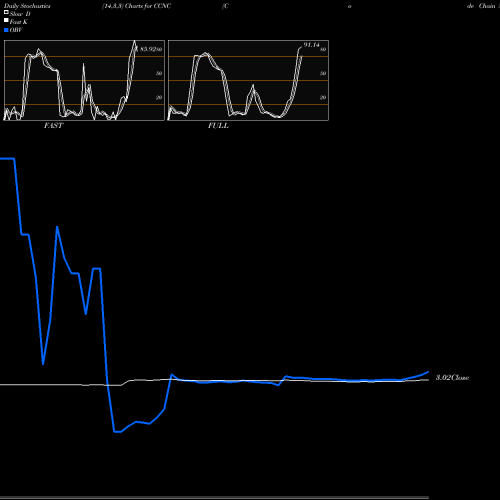Click the '3.02Close' price label
The image size is (500, 500).
(452, 378)
